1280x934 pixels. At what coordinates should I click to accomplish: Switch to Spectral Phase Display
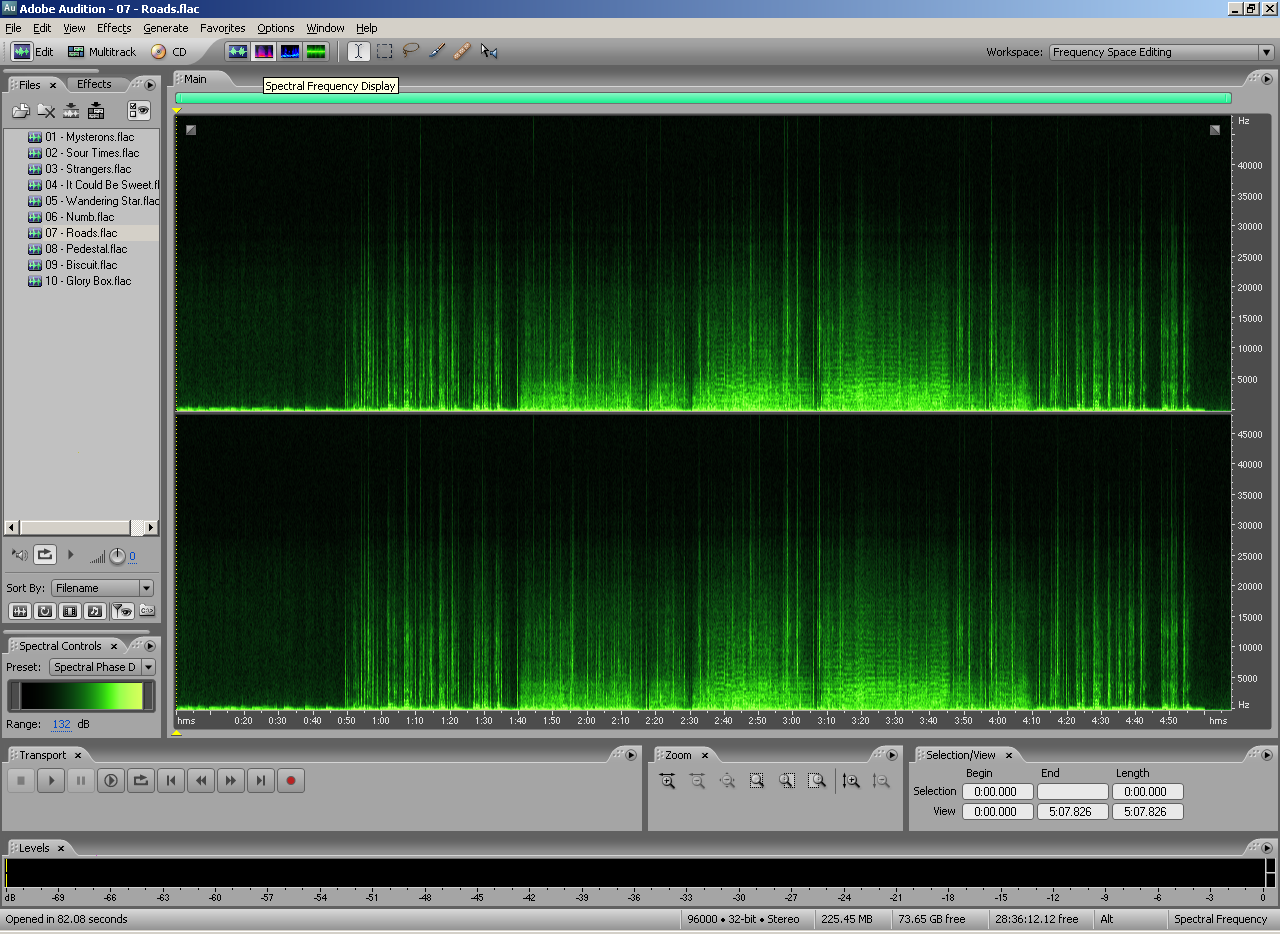coord(316,51)
